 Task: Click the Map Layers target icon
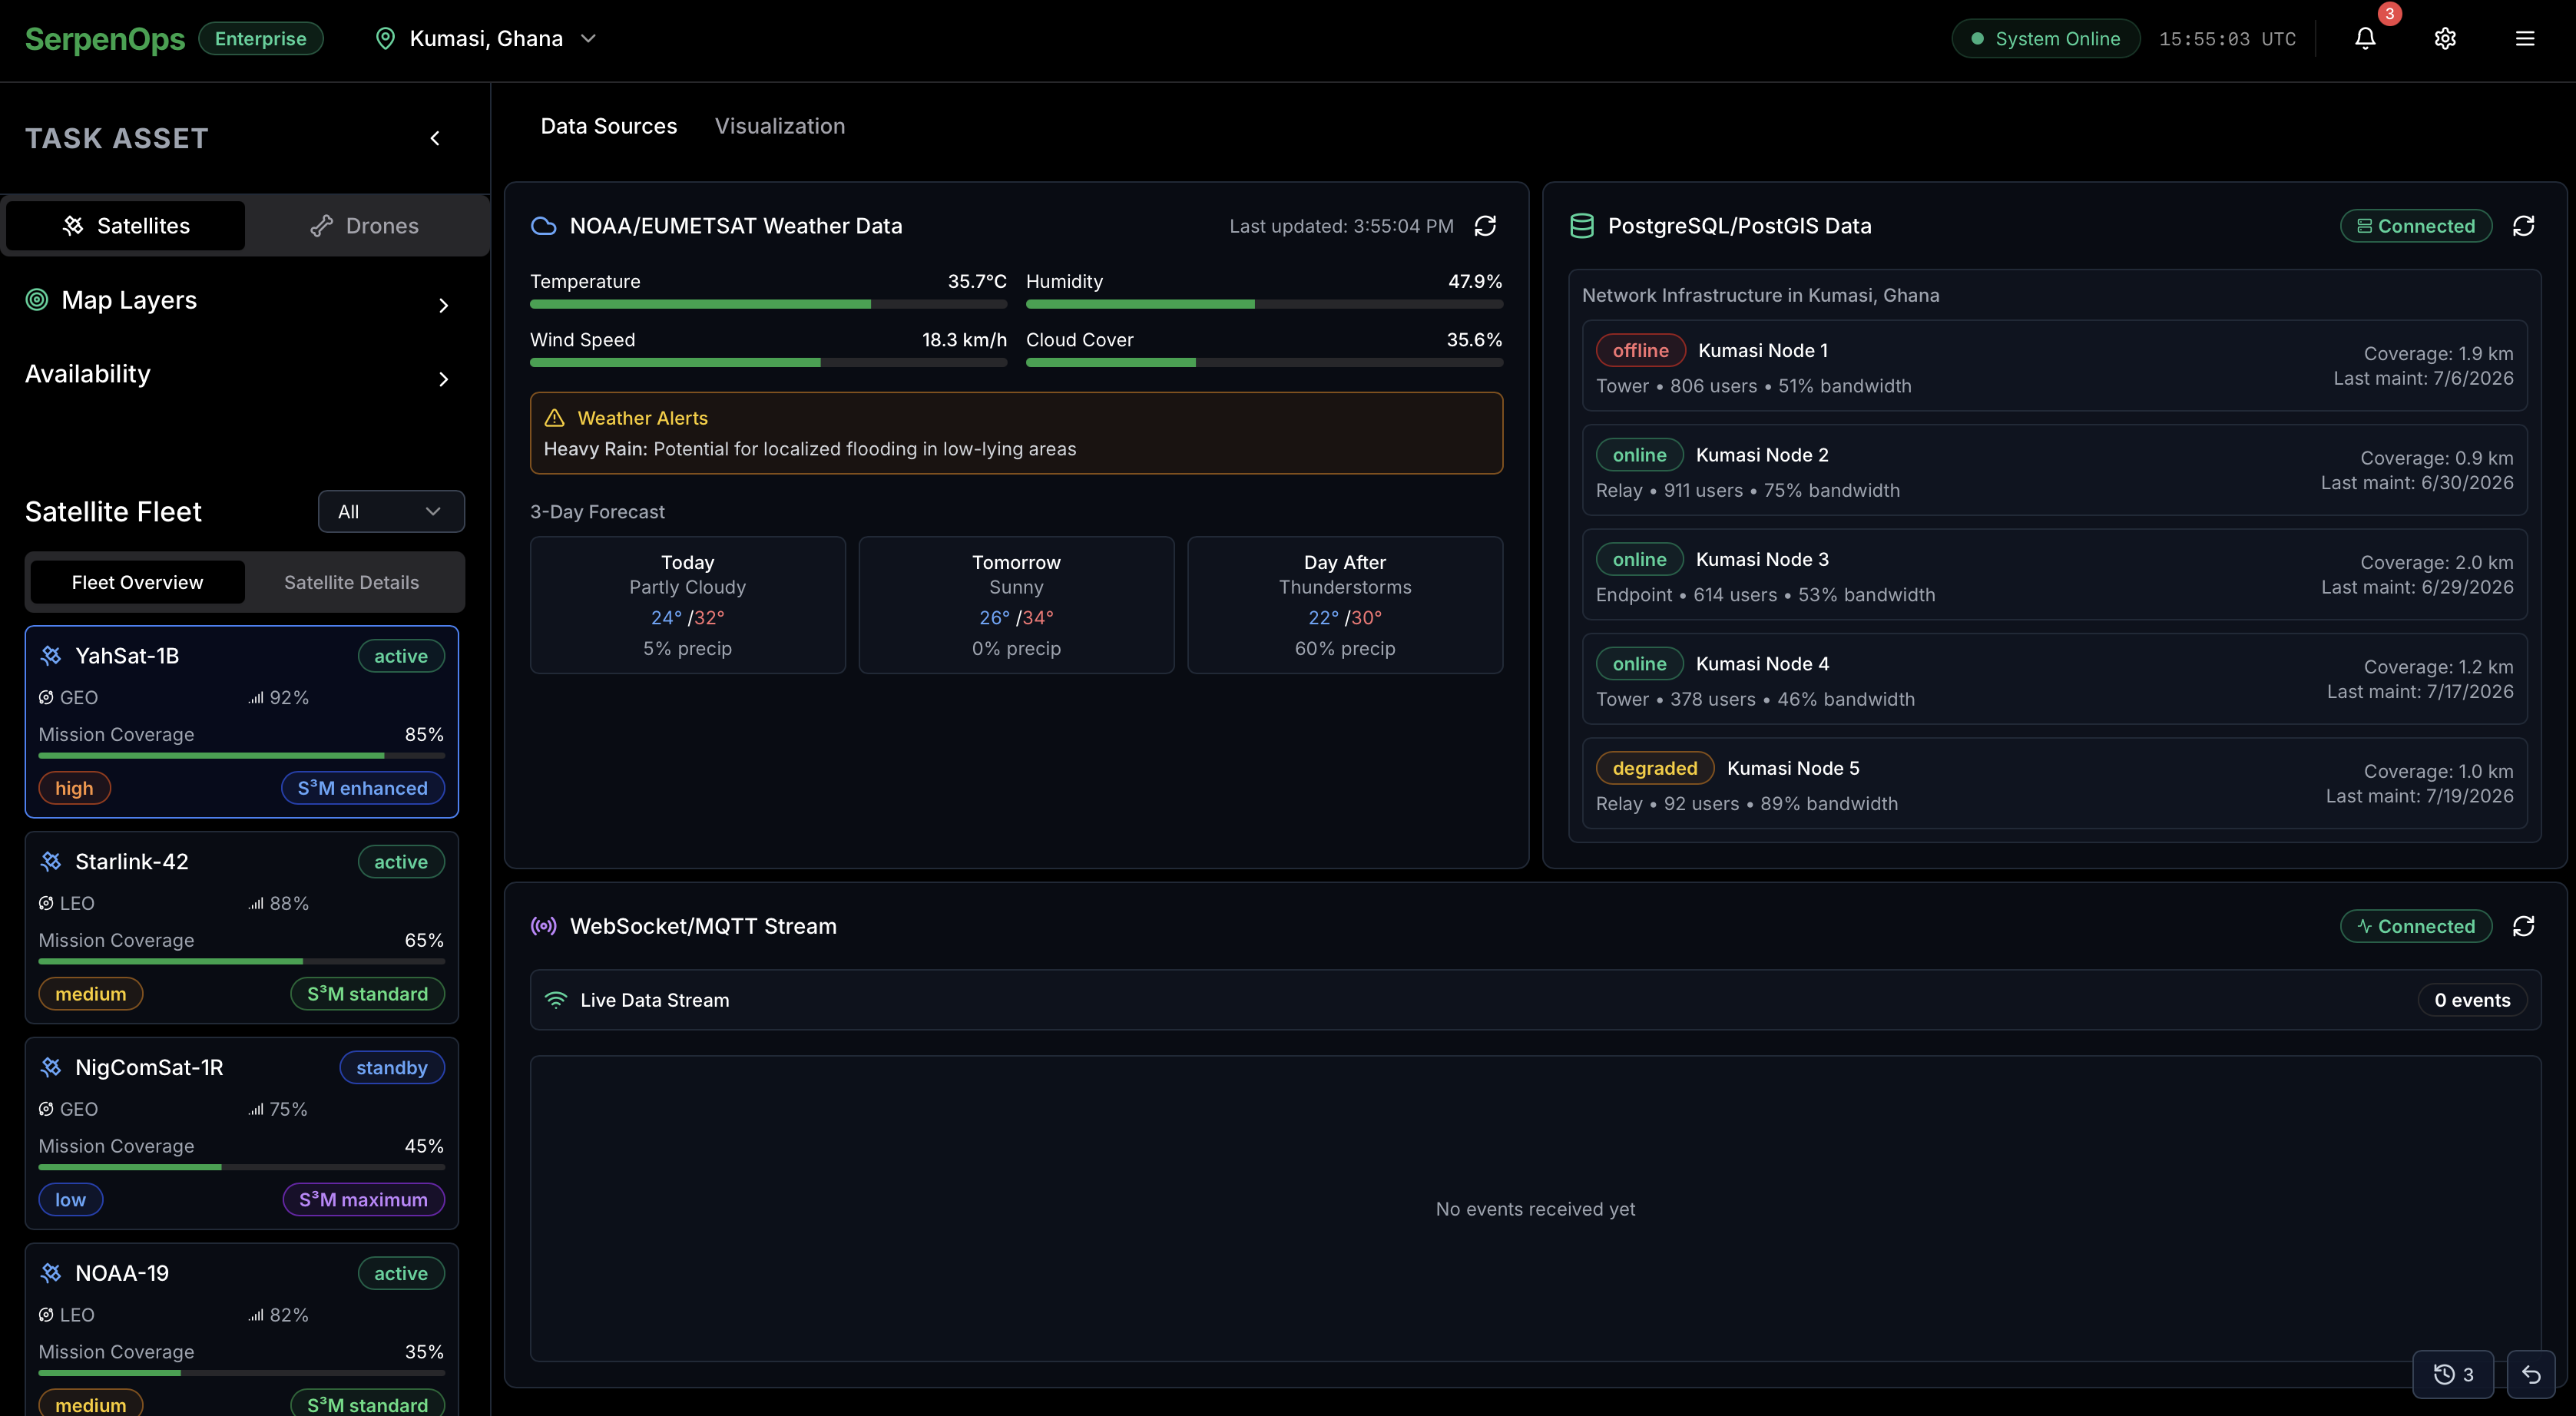pos(37,300)
